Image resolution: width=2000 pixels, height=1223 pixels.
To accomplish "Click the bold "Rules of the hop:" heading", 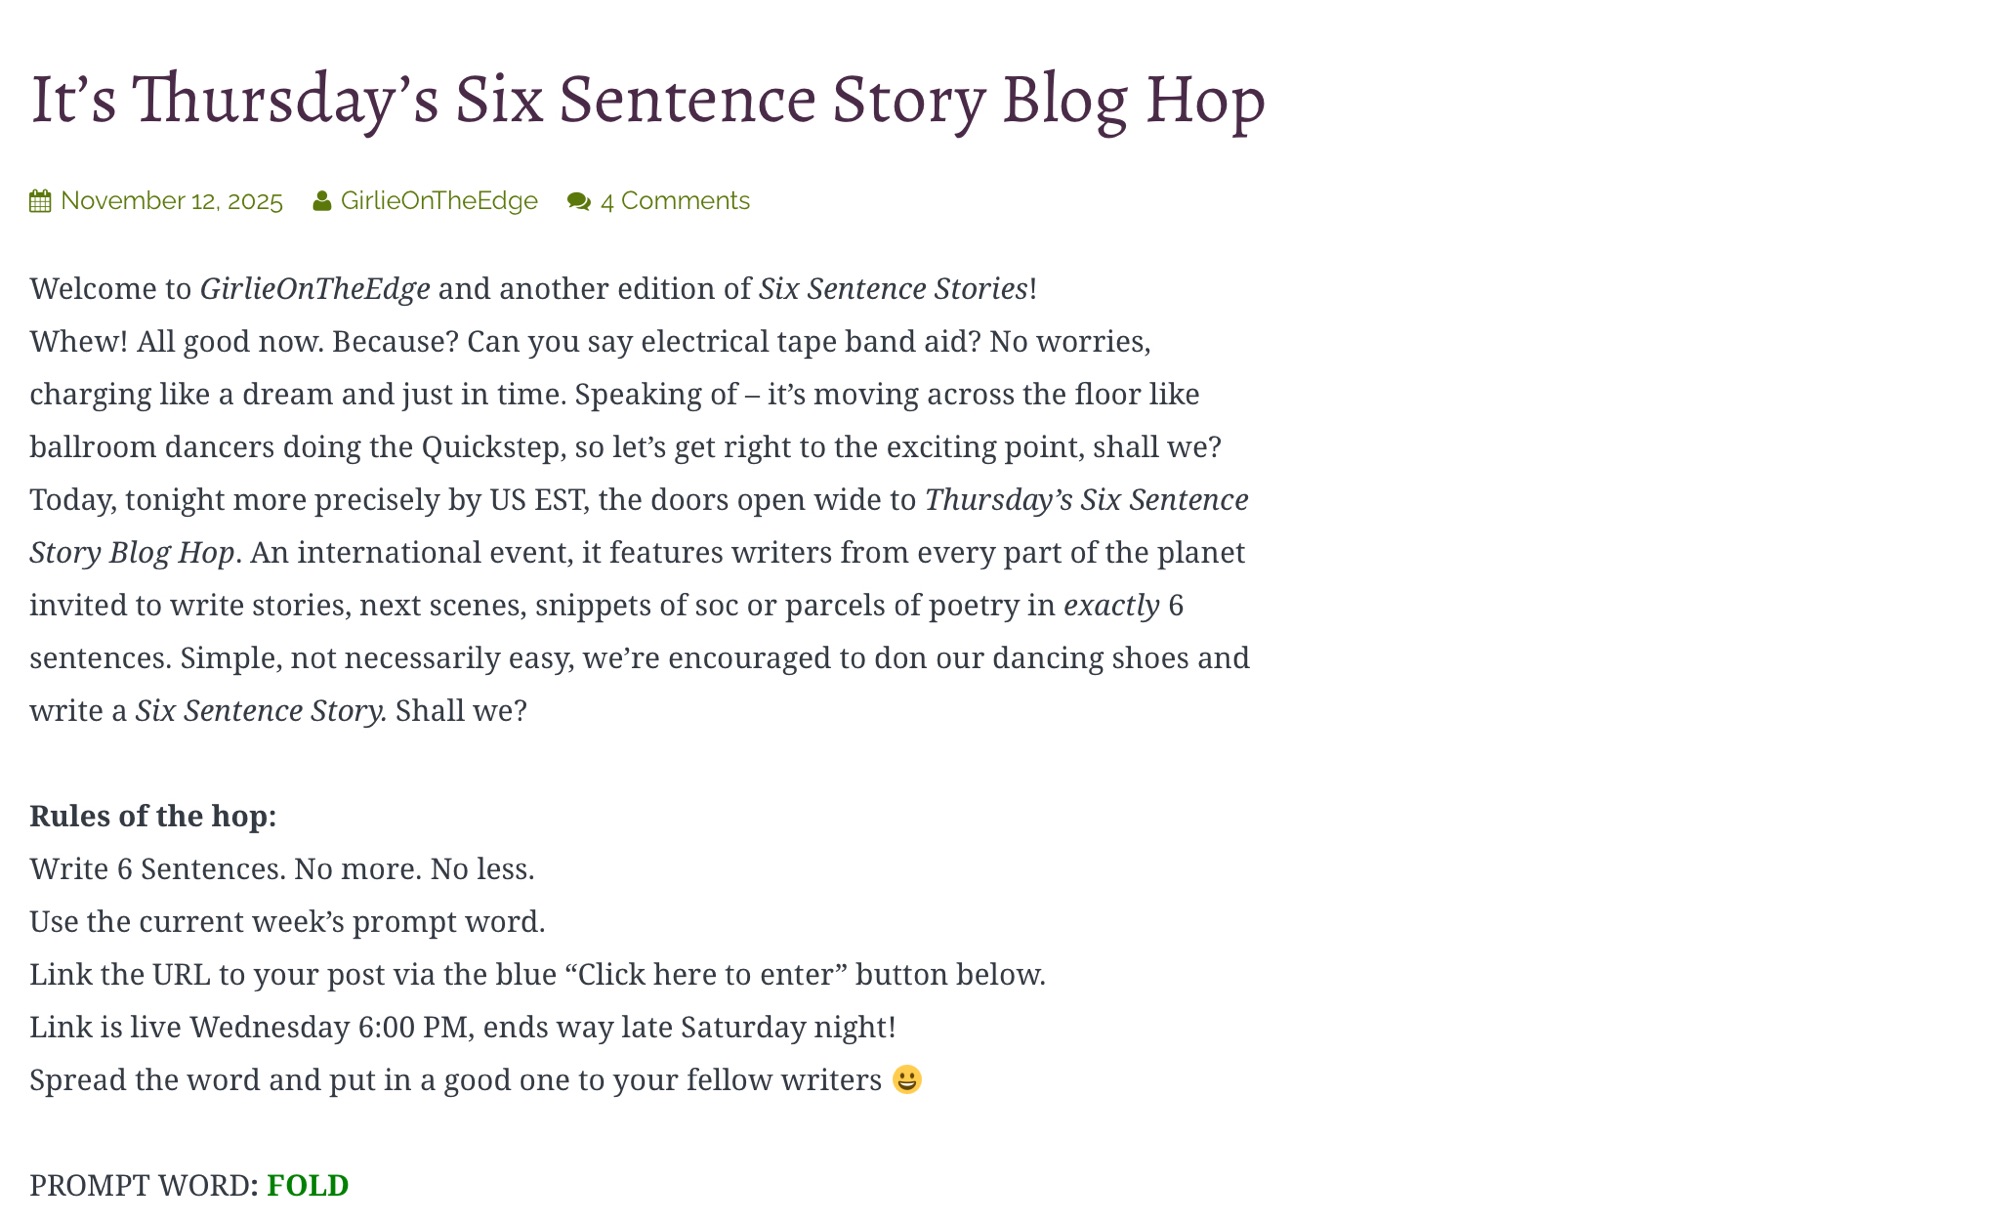I will [153, 816].
